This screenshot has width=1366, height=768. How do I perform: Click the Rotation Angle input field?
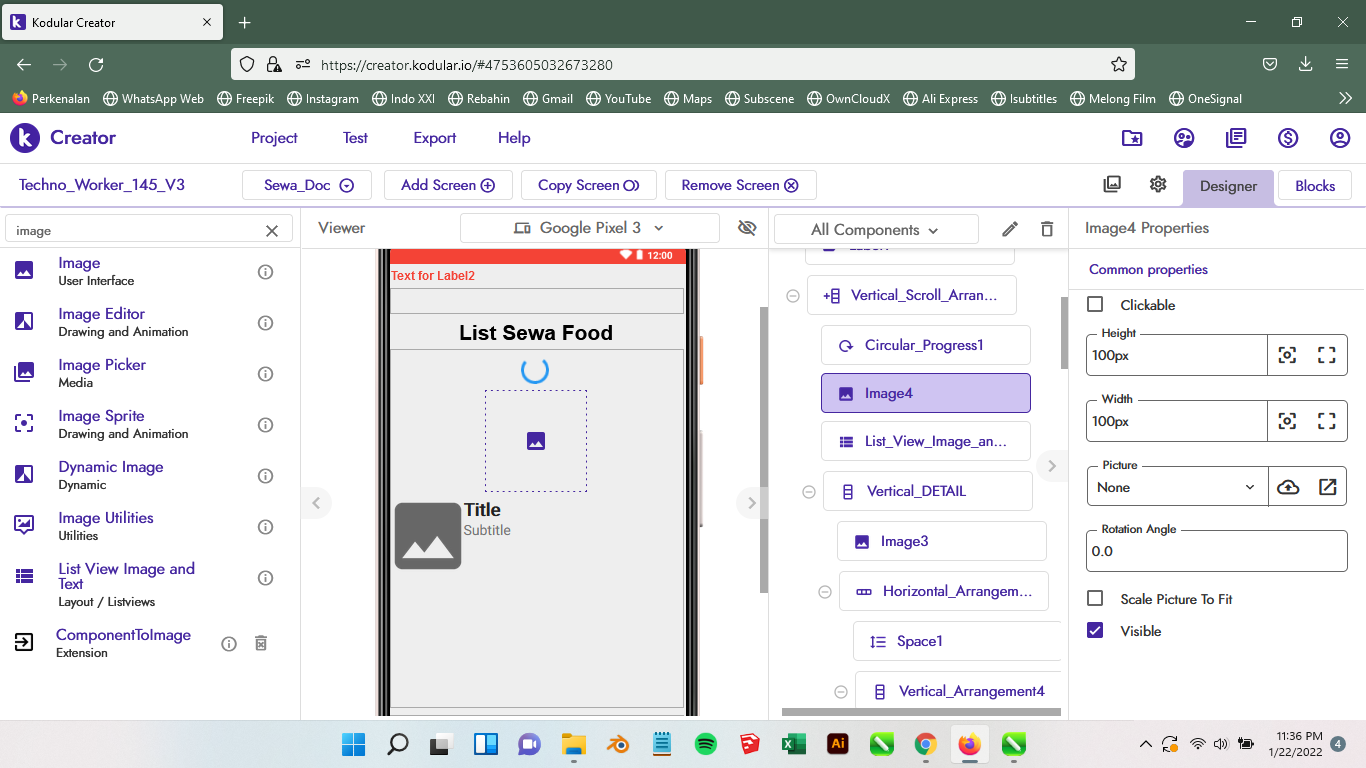1216,551
